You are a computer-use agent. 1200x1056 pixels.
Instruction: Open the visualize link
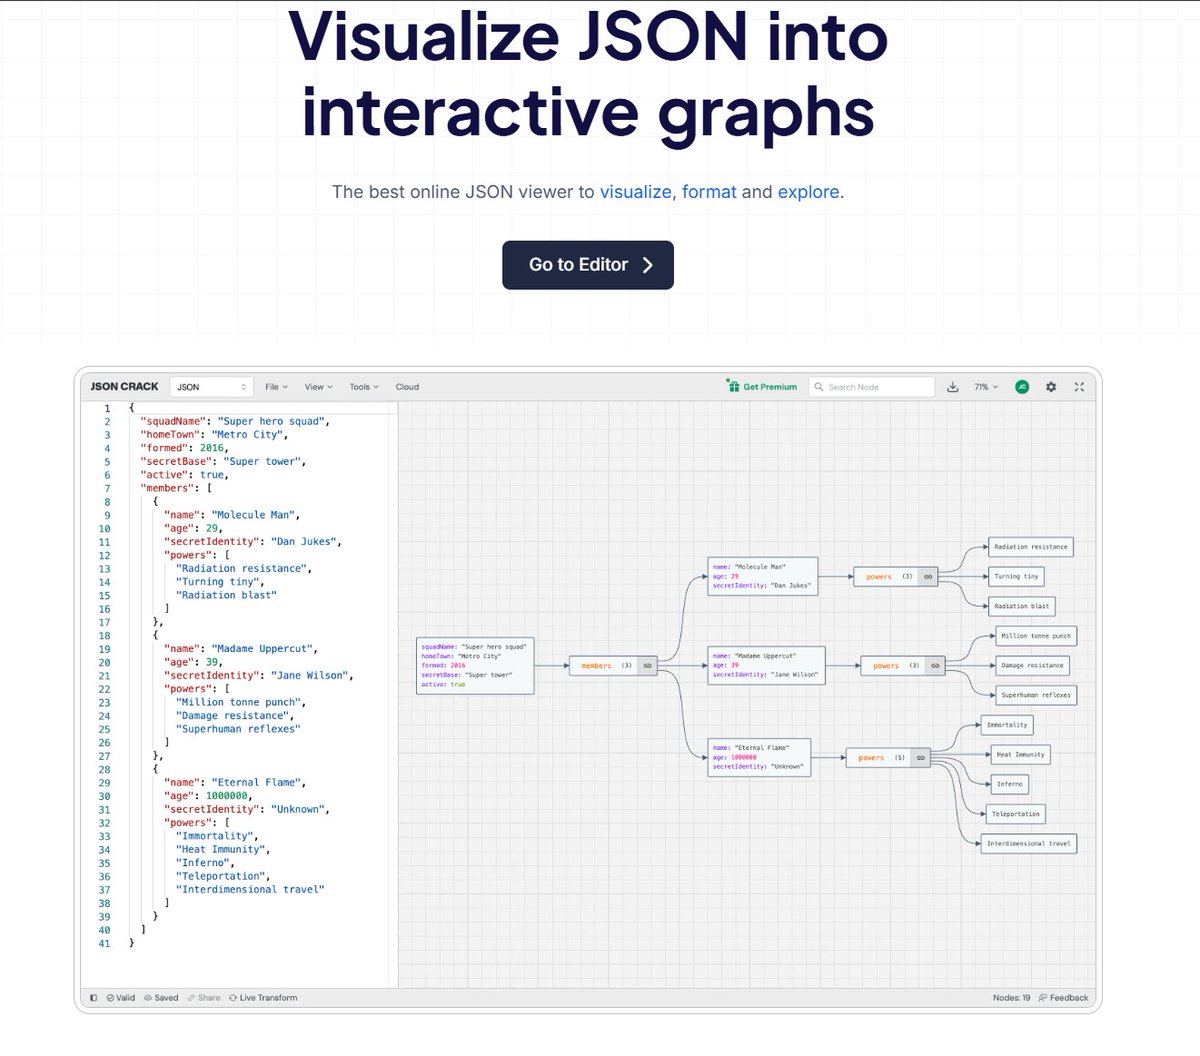(x=635, y=191)
